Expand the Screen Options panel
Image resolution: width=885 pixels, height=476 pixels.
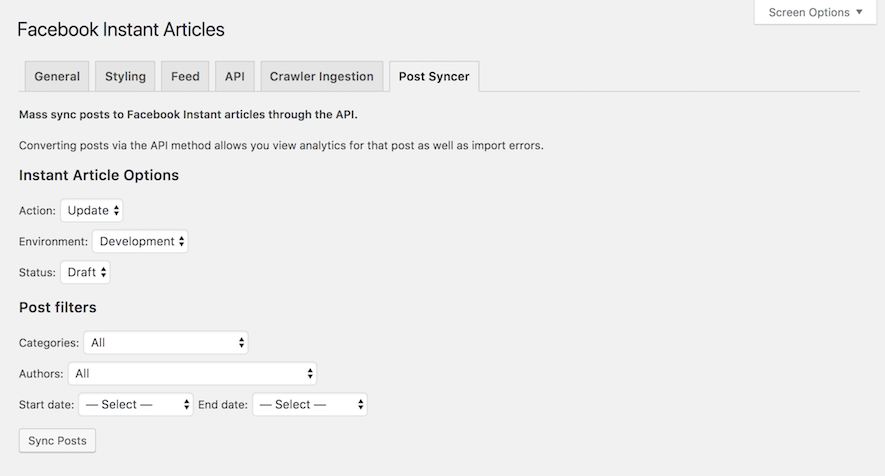click(x=816, y=12)
